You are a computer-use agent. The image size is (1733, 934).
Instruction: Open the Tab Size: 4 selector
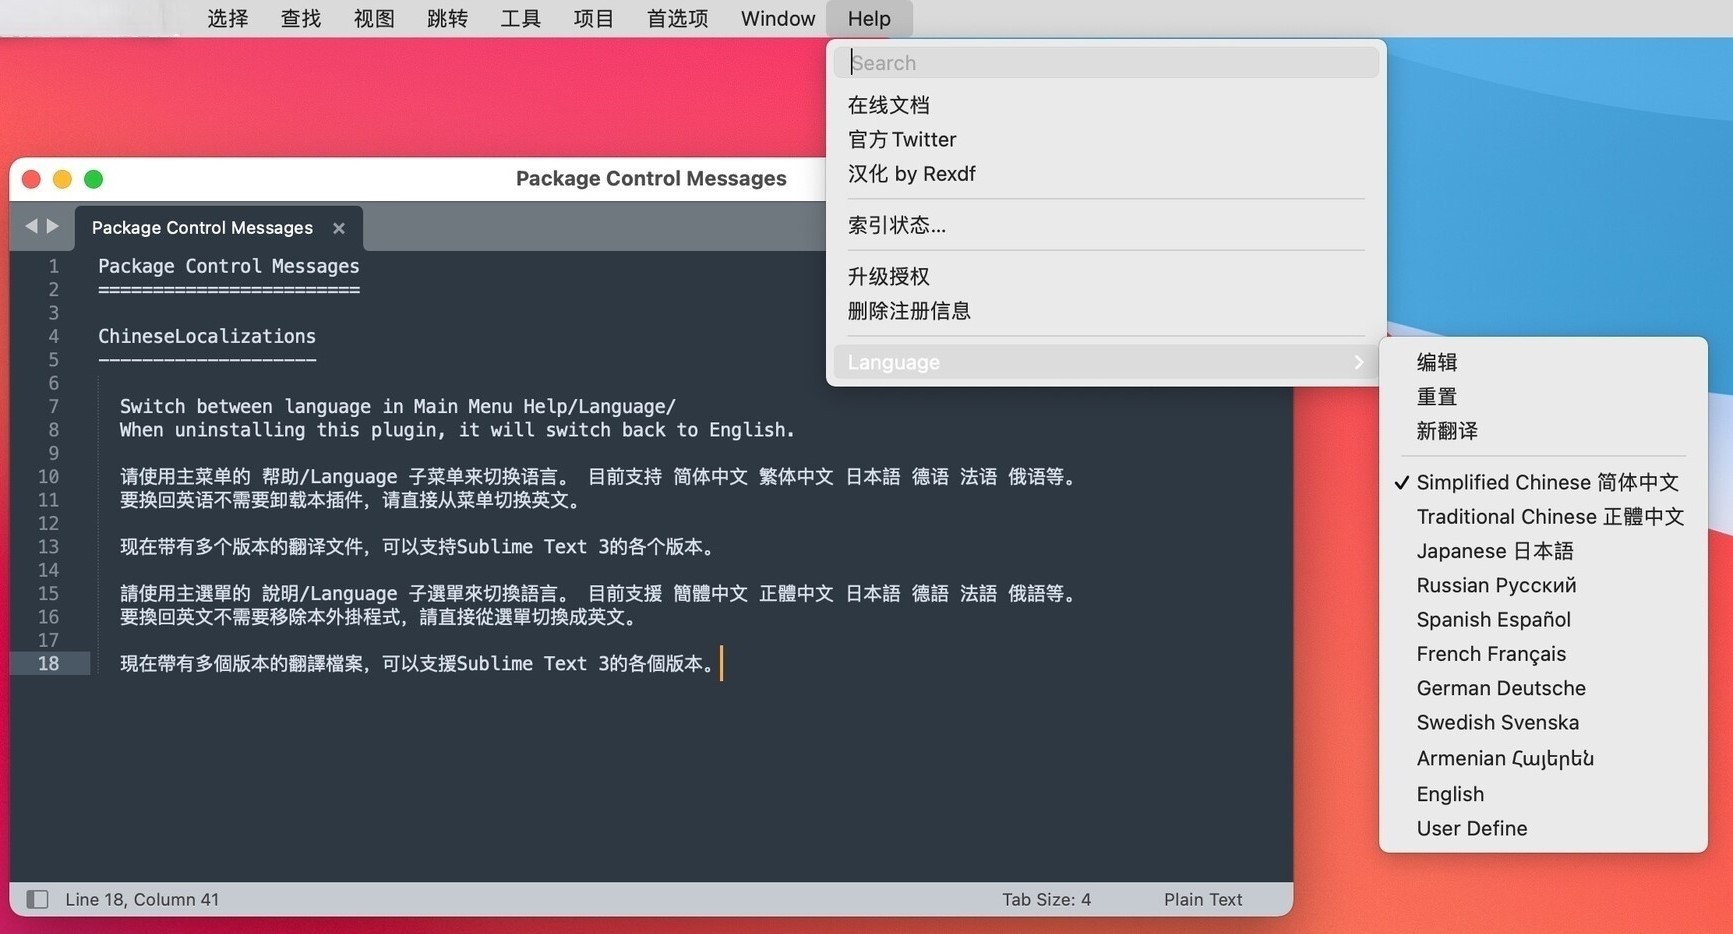[1046, 899]
